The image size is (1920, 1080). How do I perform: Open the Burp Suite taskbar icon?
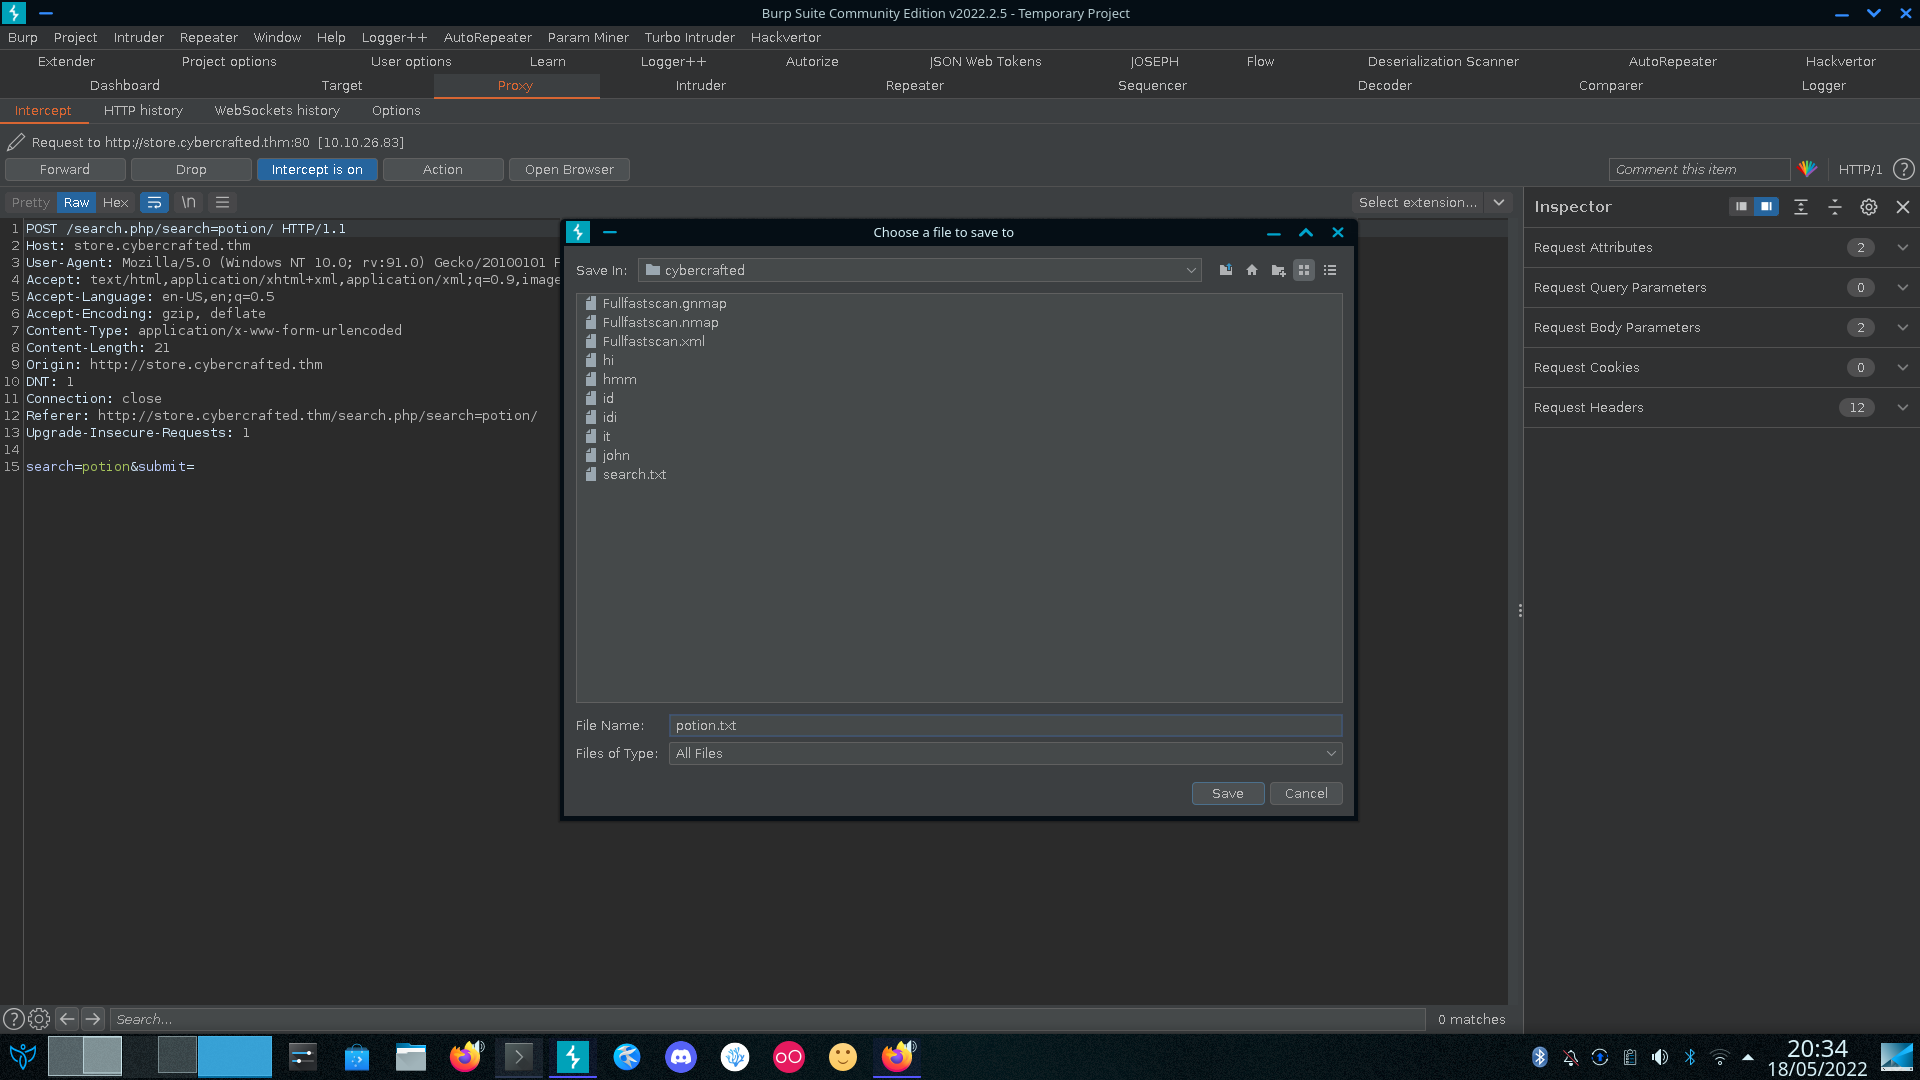pos(573,1057)
